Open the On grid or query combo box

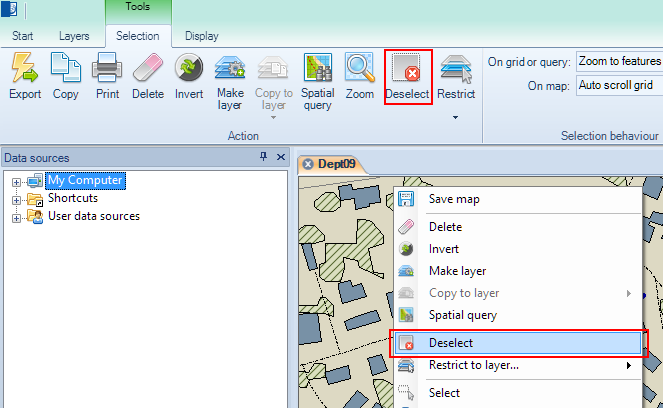pyautogui.click(x=619, y=62)
